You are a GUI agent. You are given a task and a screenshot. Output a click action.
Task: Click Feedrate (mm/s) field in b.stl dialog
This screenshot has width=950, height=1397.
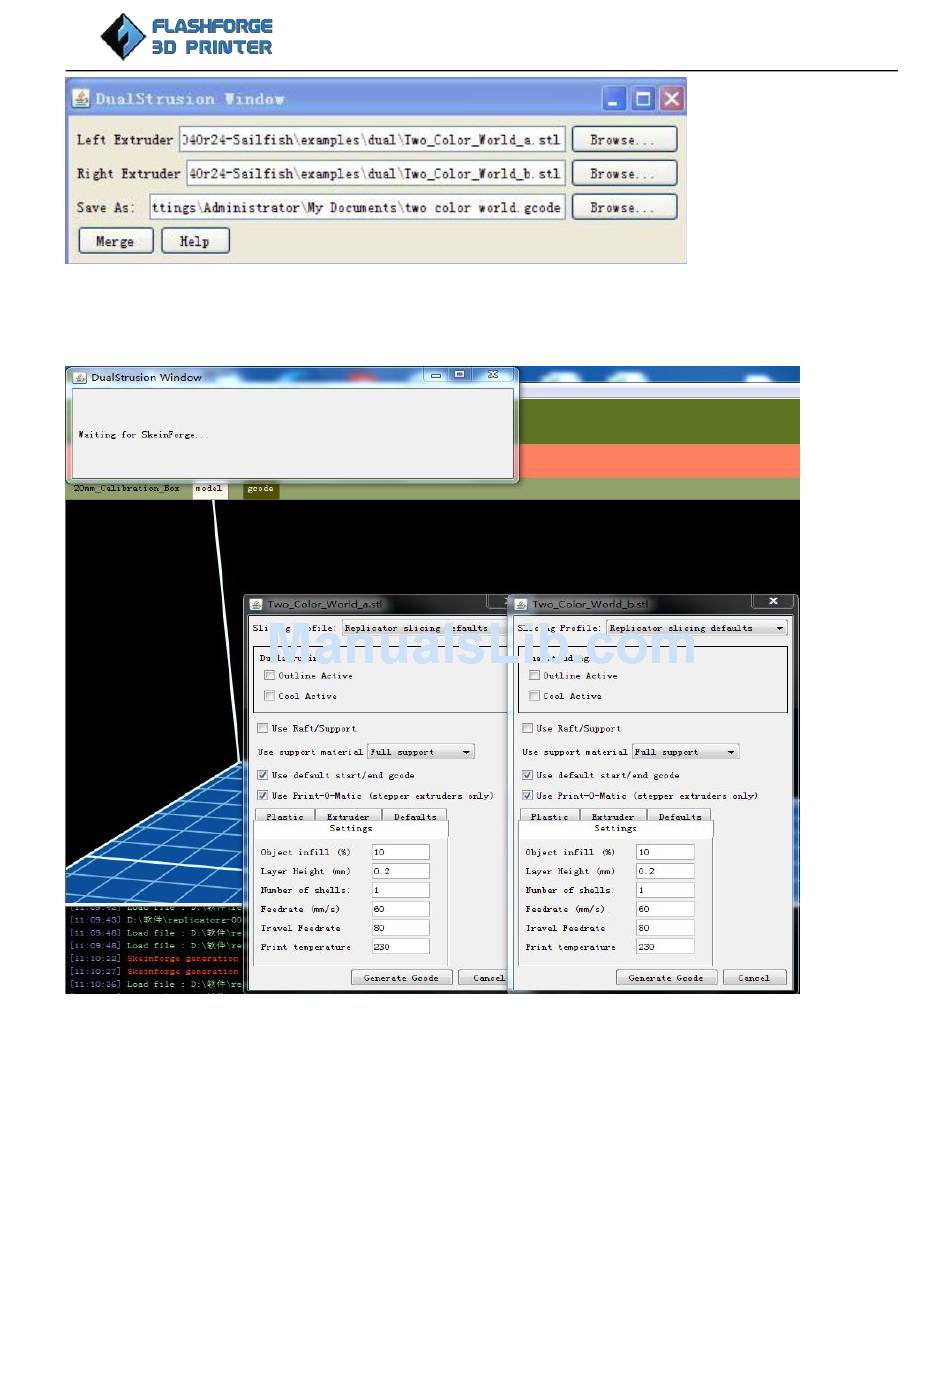click(666, 909)
